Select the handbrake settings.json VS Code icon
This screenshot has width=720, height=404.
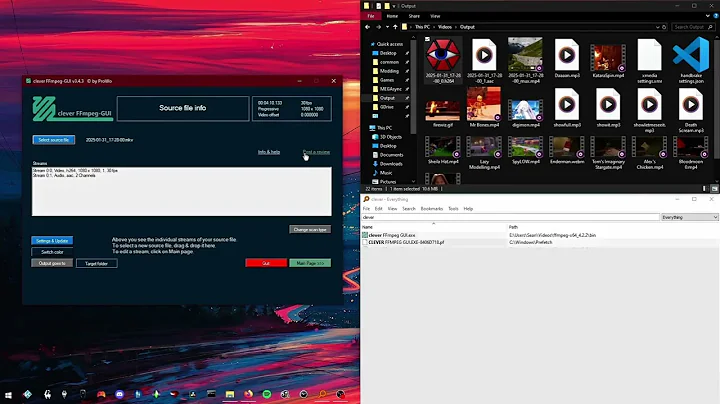tap(691, 55)
